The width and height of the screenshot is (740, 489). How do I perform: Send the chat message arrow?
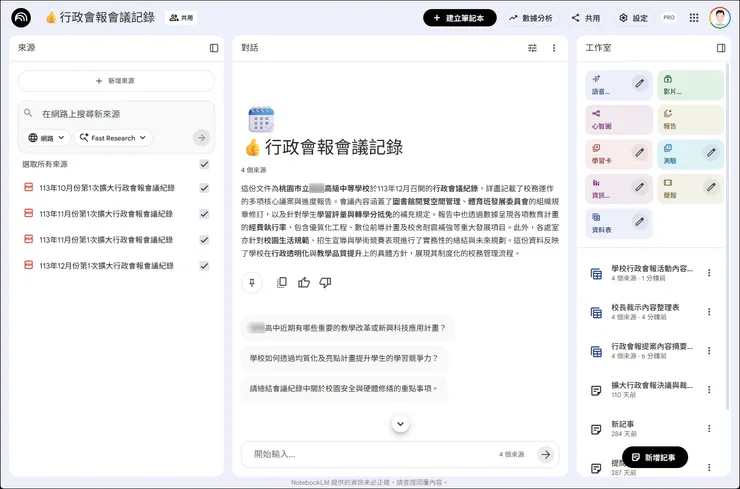(x=546, y=454)
